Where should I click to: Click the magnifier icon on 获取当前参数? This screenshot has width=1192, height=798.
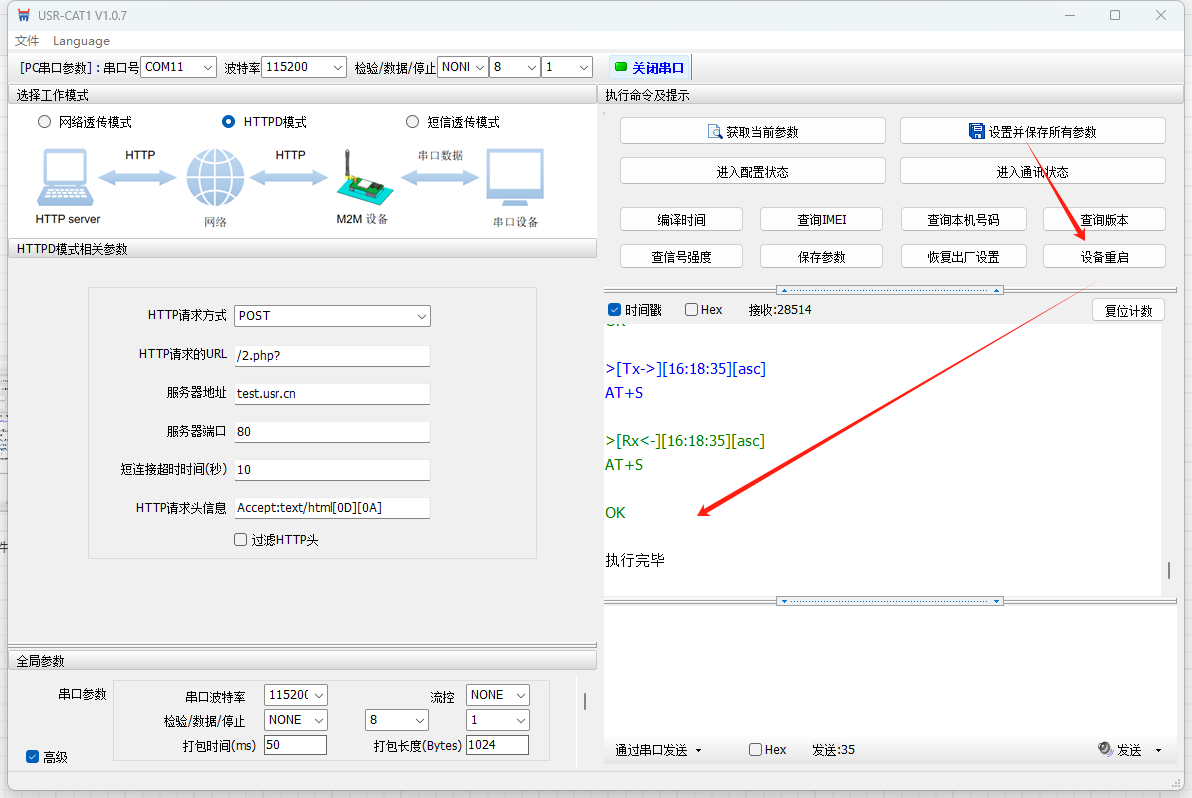(x=715, y=131)
